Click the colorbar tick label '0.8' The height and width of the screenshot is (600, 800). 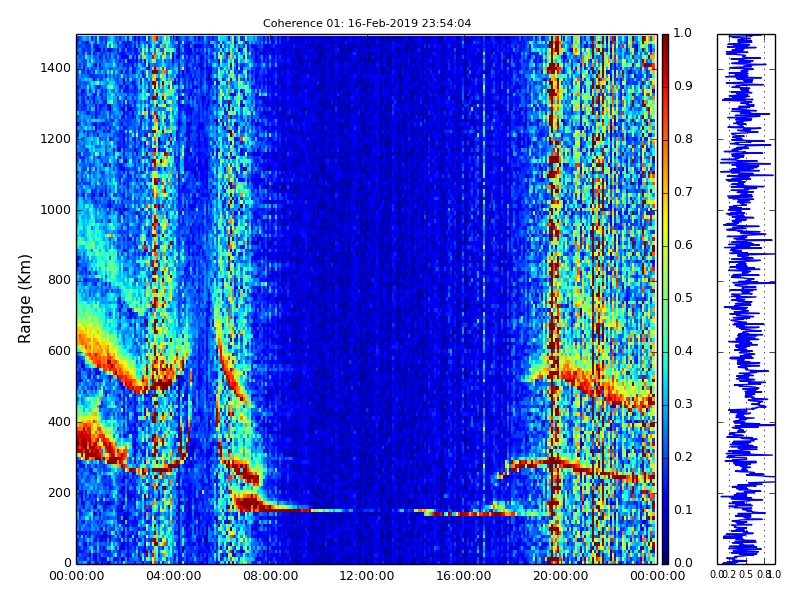point(683,139)
